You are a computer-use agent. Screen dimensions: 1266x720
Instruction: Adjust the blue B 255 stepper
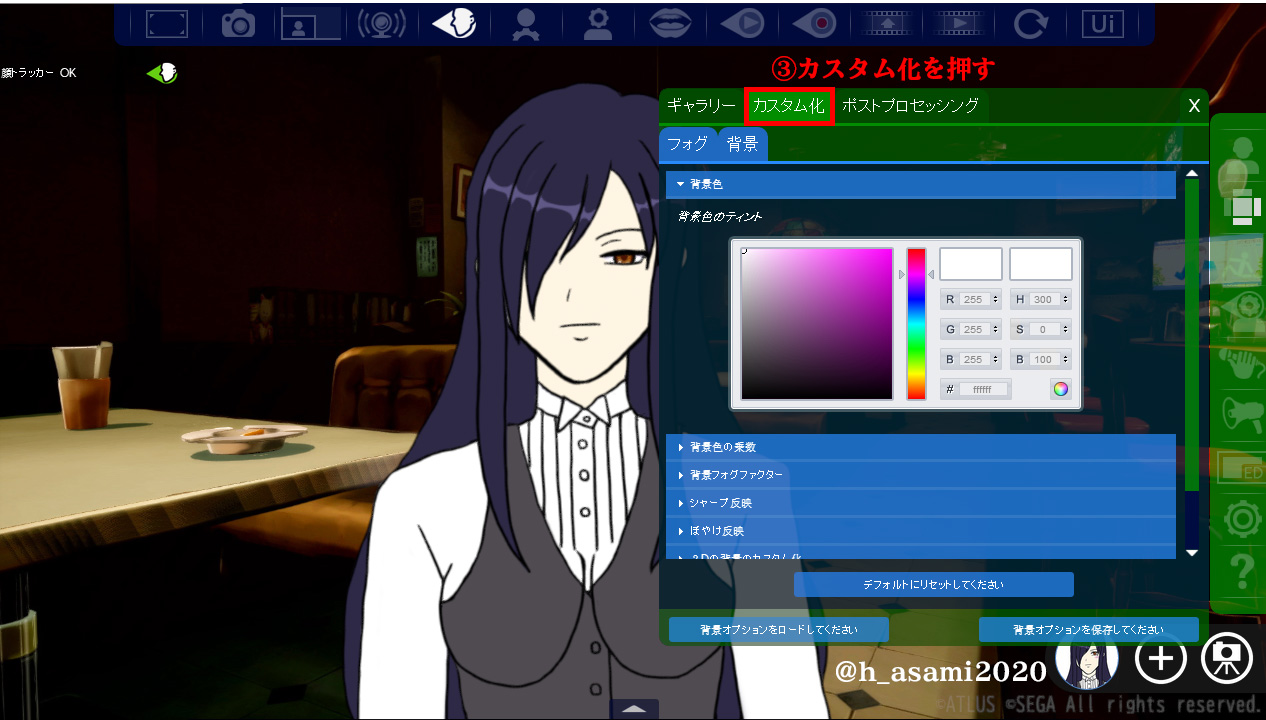pos(996,359)
